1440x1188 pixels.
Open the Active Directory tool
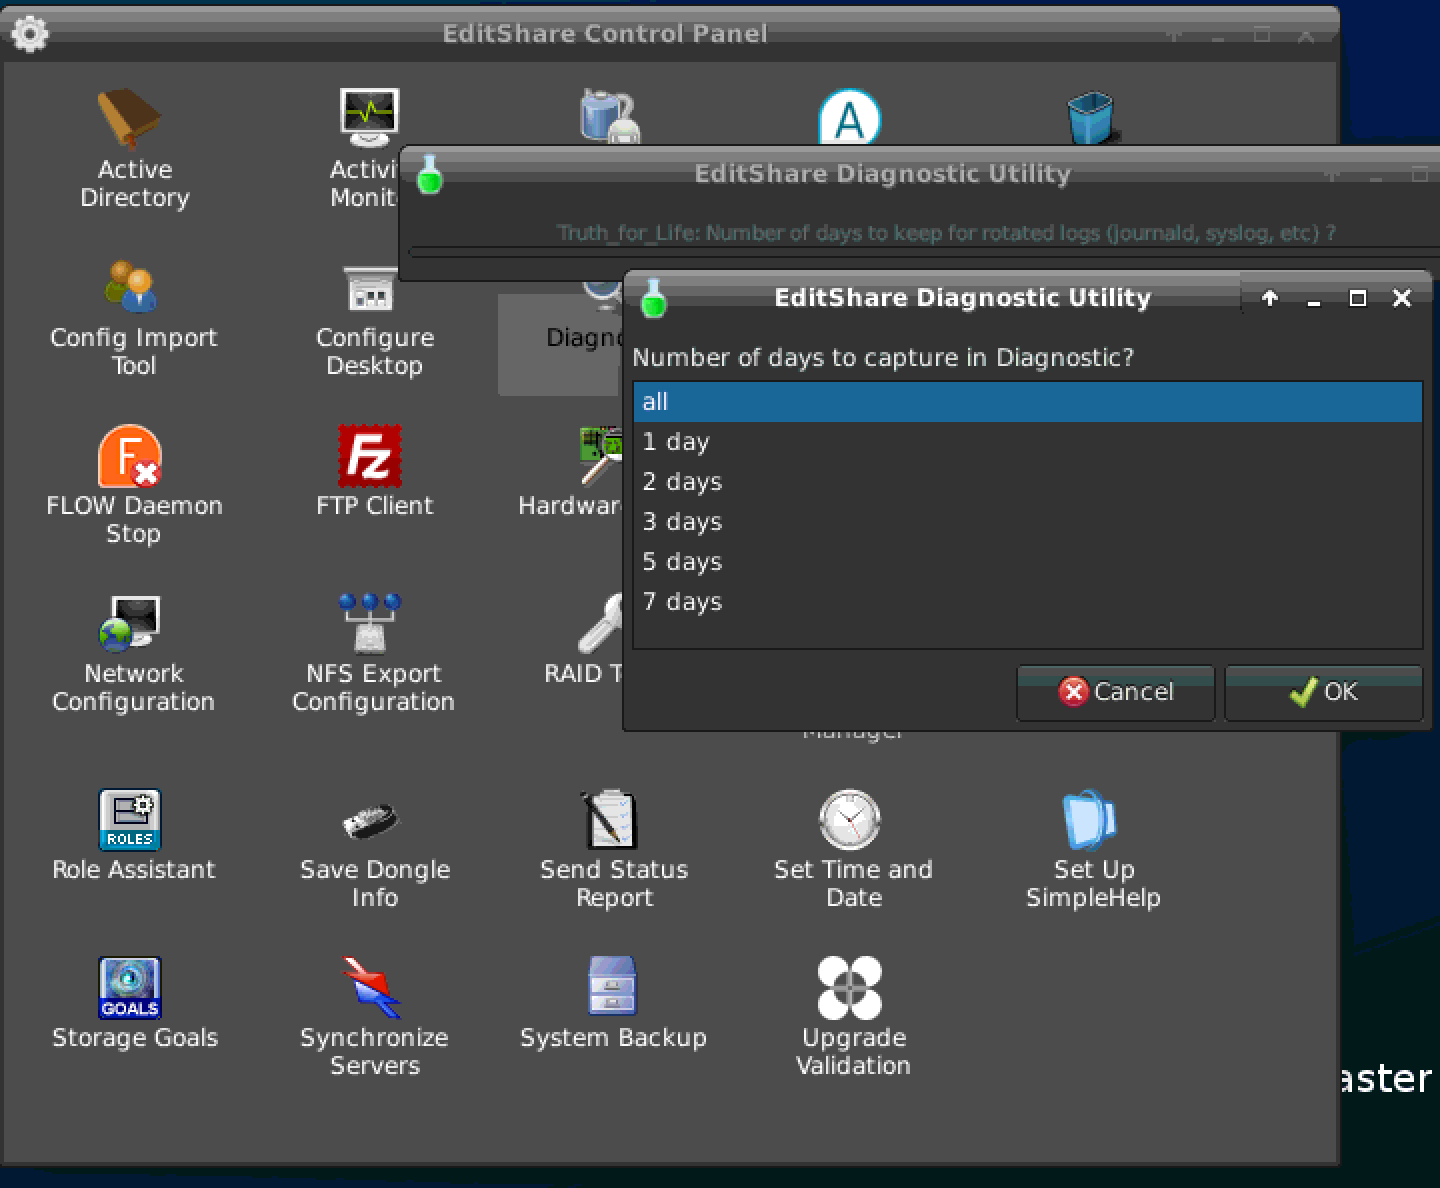pos(133,148)
